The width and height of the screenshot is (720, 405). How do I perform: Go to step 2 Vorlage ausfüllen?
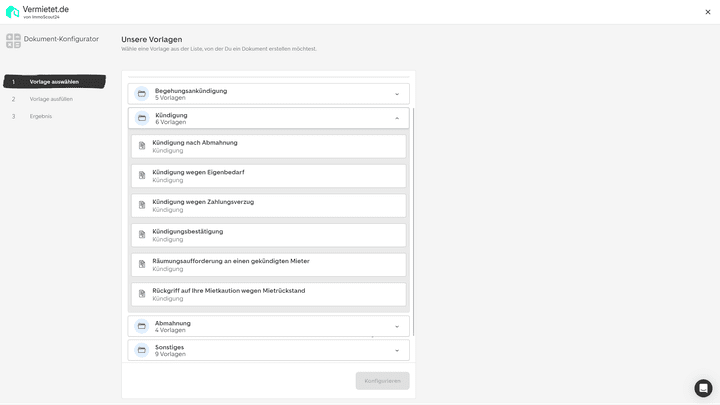pos(51,99)
